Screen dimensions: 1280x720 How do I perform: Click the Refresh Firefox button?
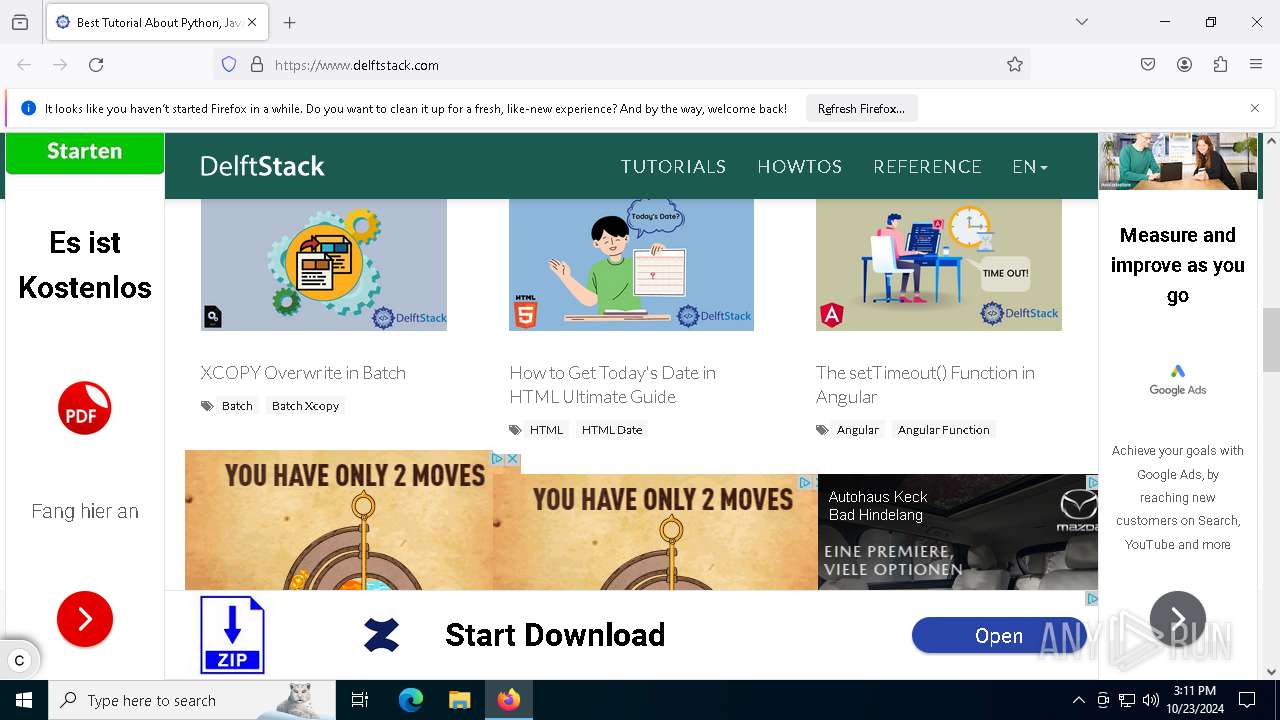(861, 109)
